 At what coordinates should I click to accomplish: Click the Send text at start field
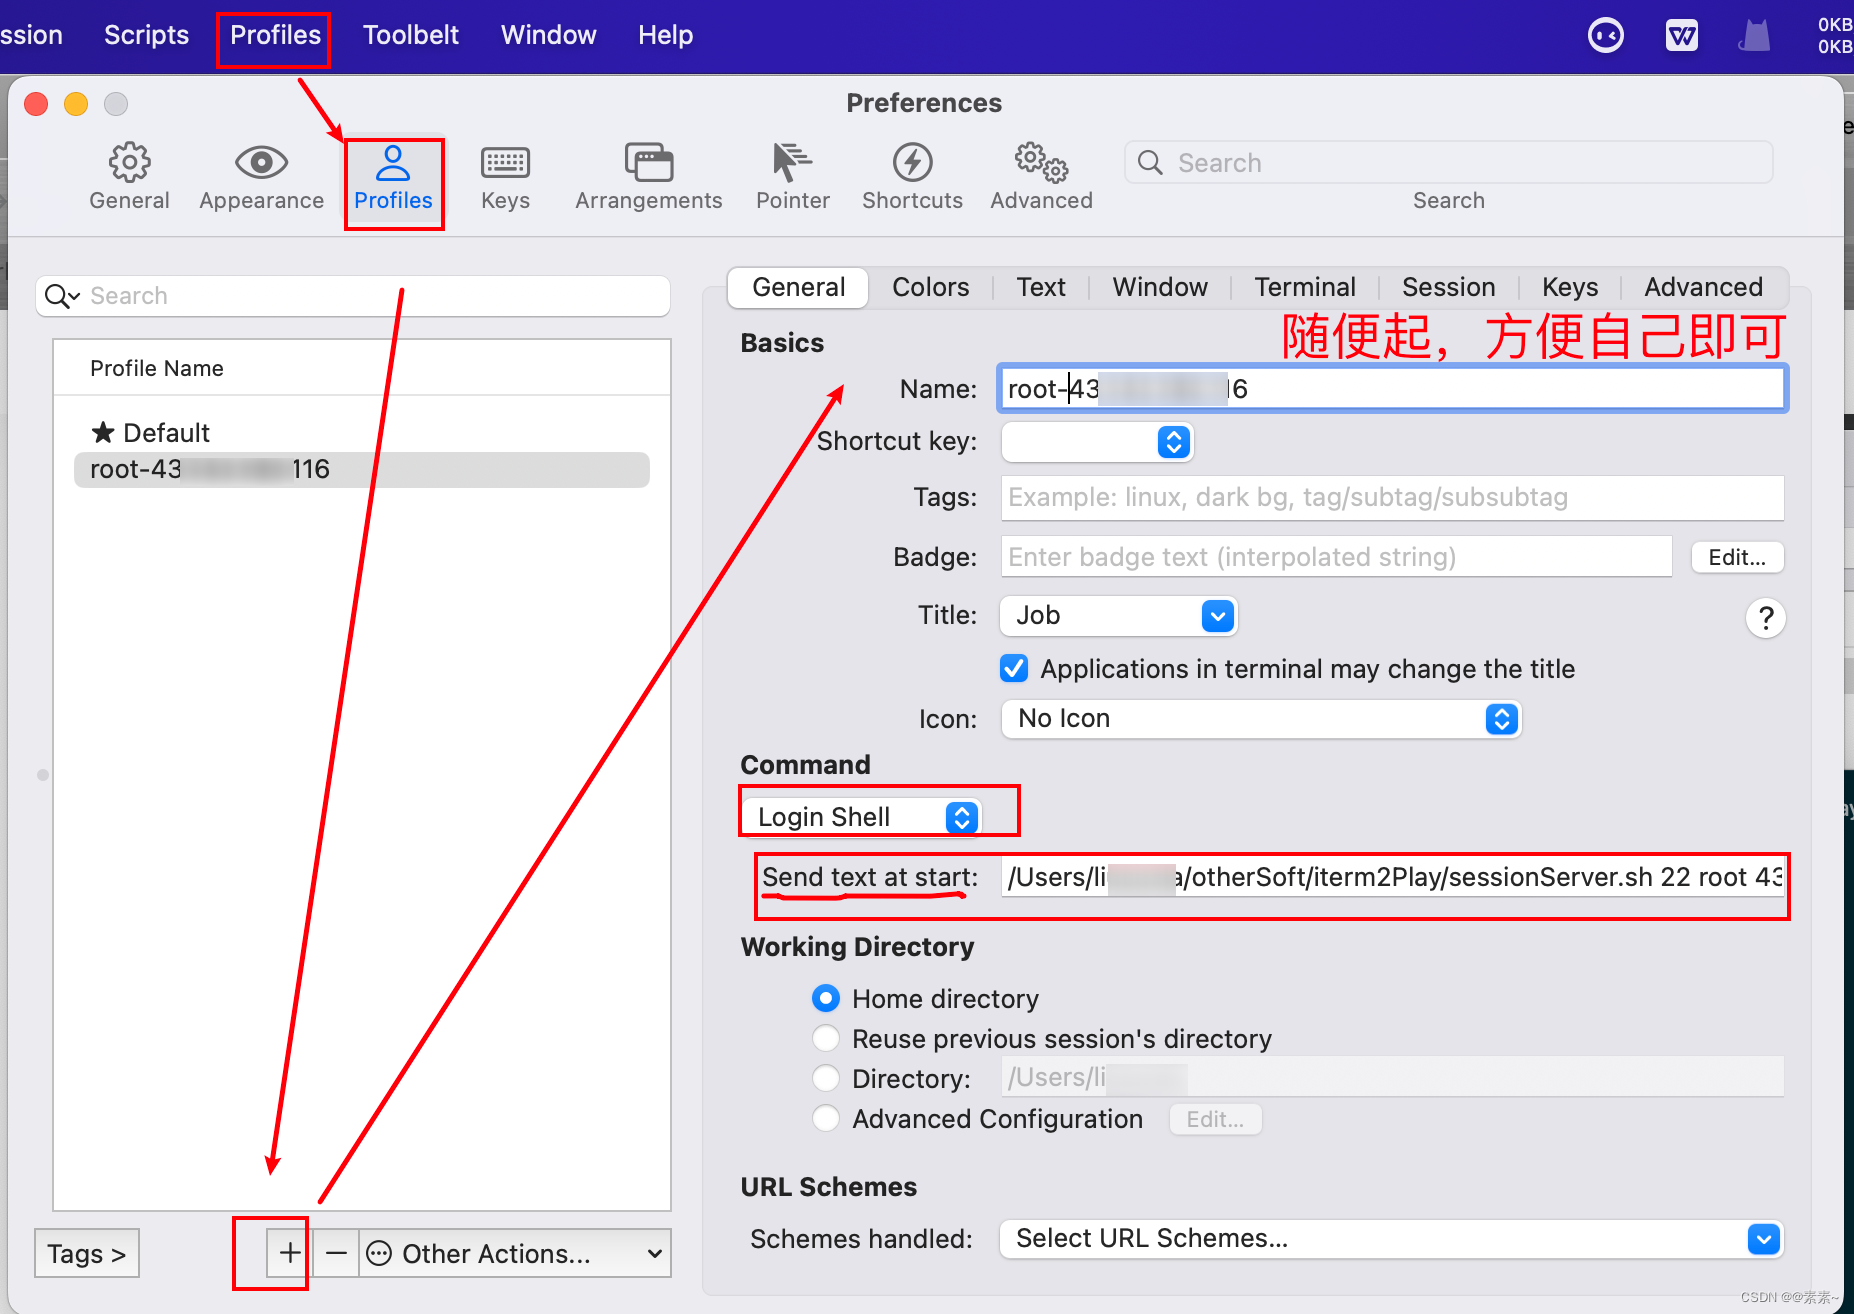tap(1394, 877)
